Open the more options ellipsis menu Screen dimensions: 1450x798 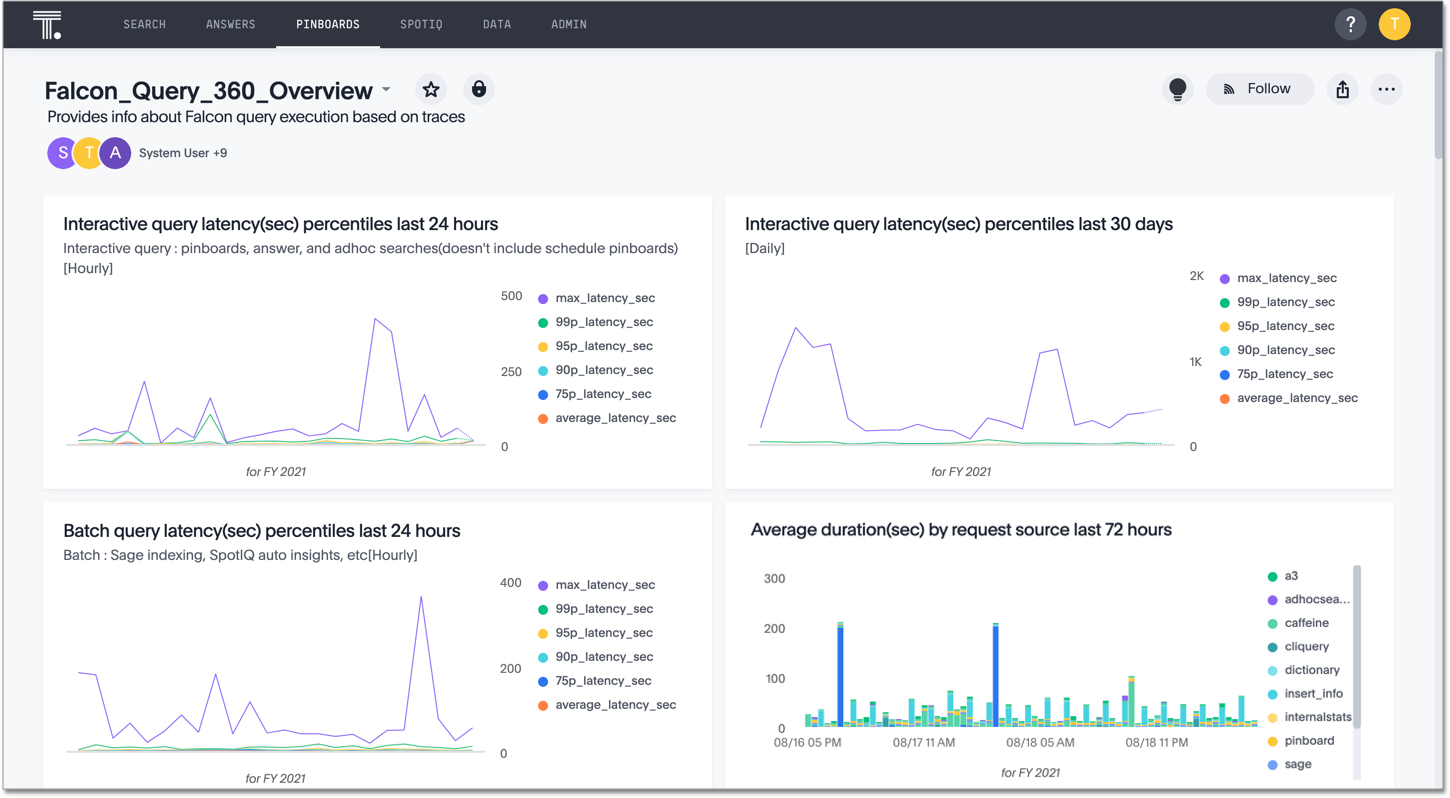click(1387, 89)
